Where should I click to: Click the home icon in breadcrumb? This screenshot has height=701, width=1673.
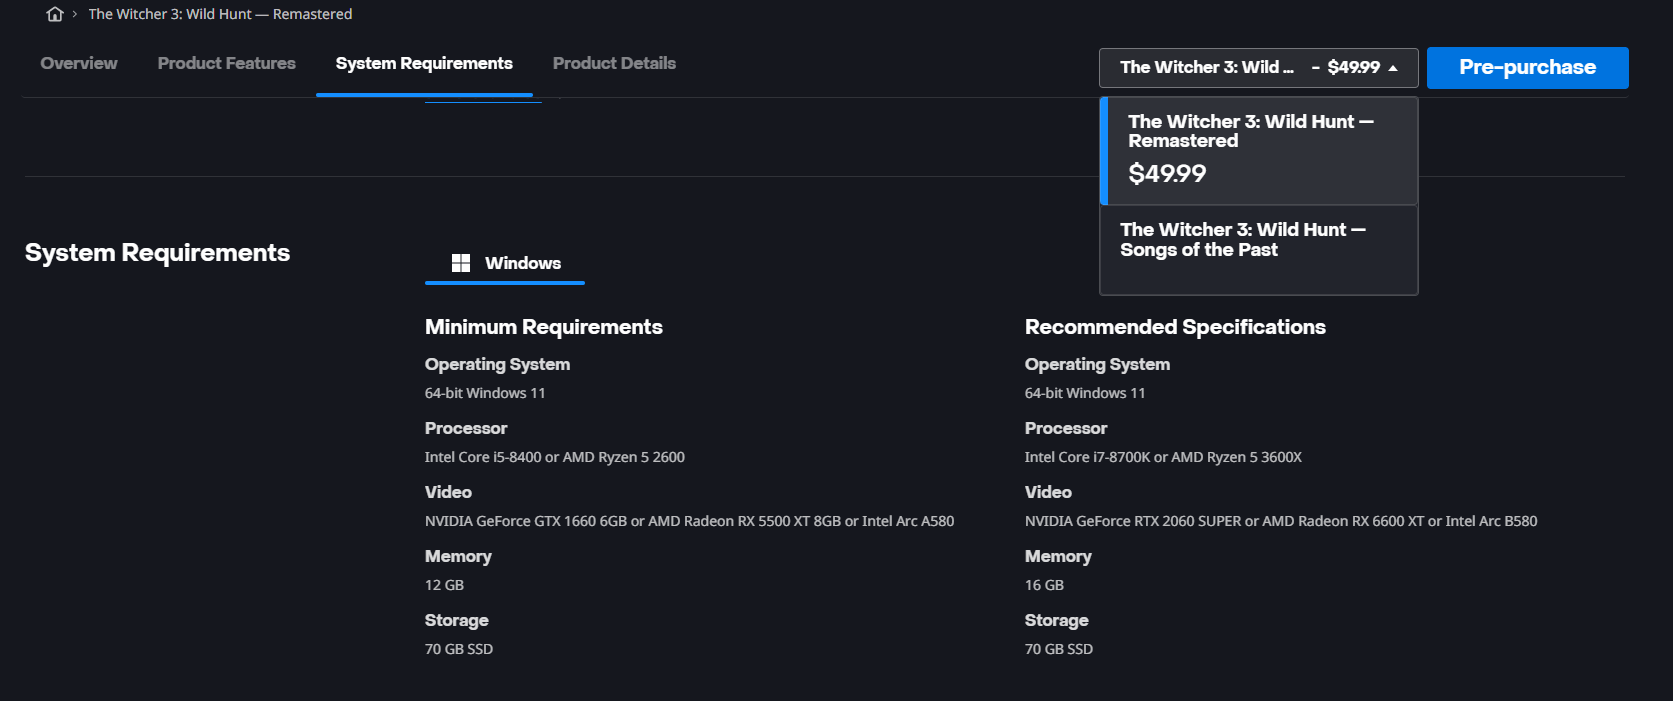point(55,14)
